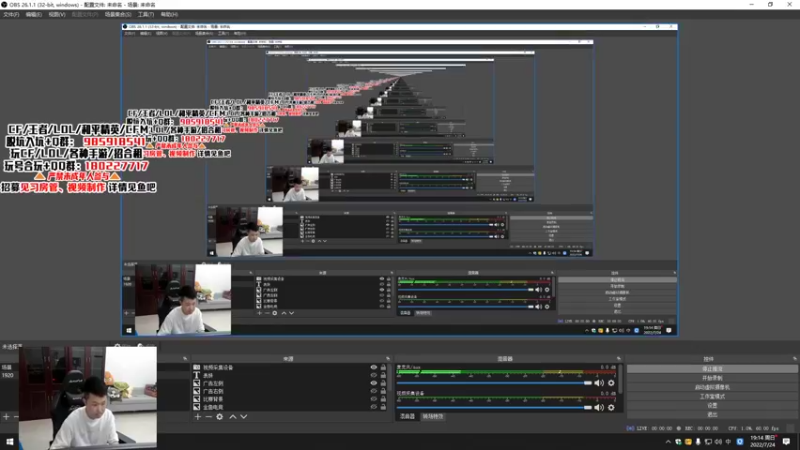The width and height of the screenshot is (800, 450).
Task: Select the 视频采集设备 source row
Action: click(x=289, y=367)
